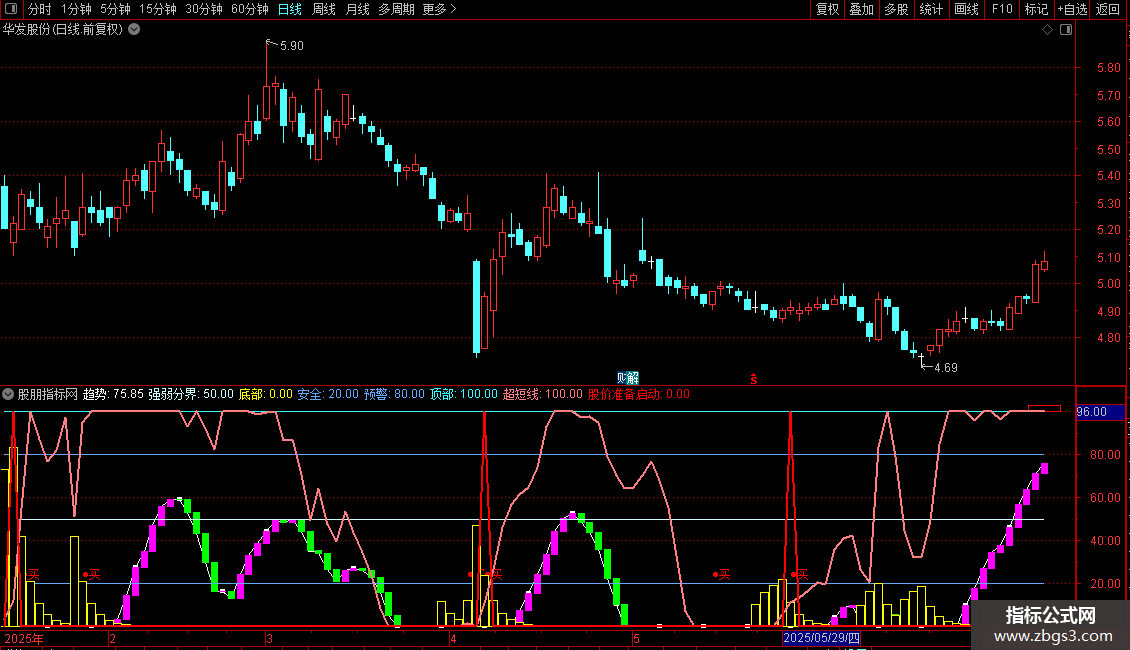Click the red S marker on chart
Viewport: 1130px width, 650px height.
click(x=754, y=378)
